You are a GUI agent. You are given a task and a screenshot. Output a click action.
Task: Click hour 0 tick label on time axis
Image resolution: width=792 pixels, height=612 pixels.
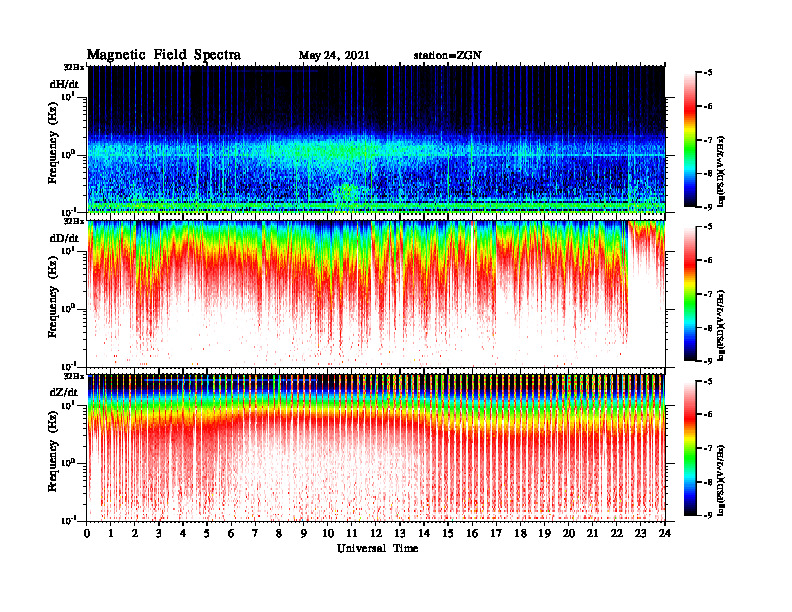tap(87, 534)
